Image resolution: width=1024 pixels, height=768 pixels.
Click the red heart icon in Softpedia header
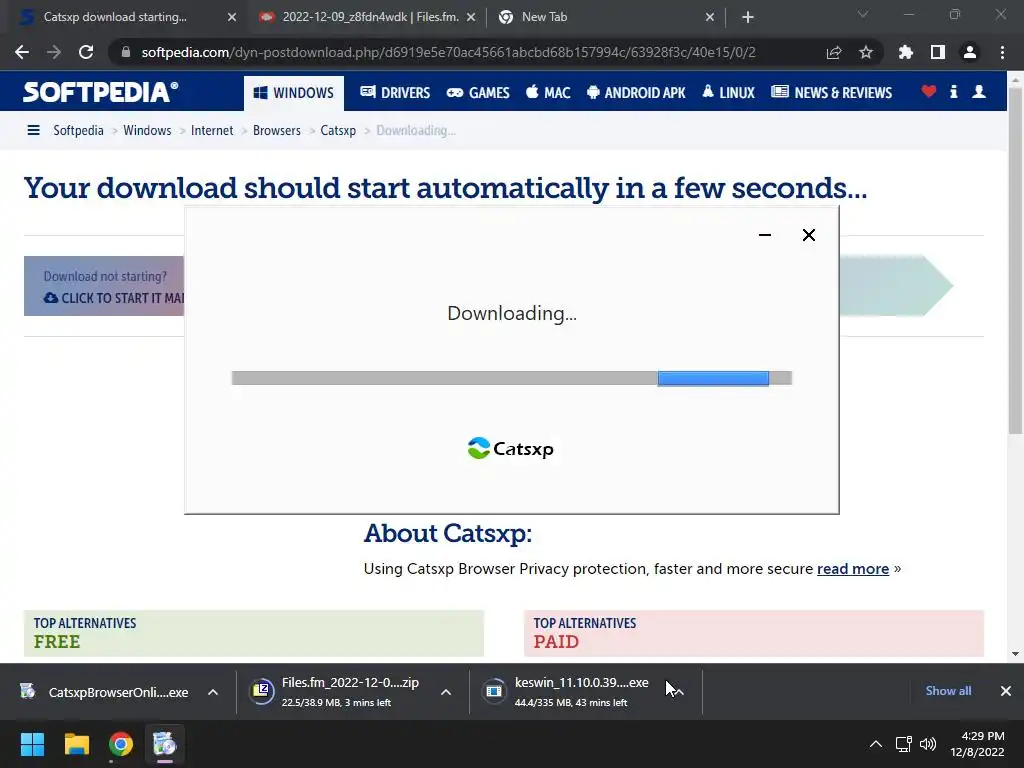[x=929, y=92]
